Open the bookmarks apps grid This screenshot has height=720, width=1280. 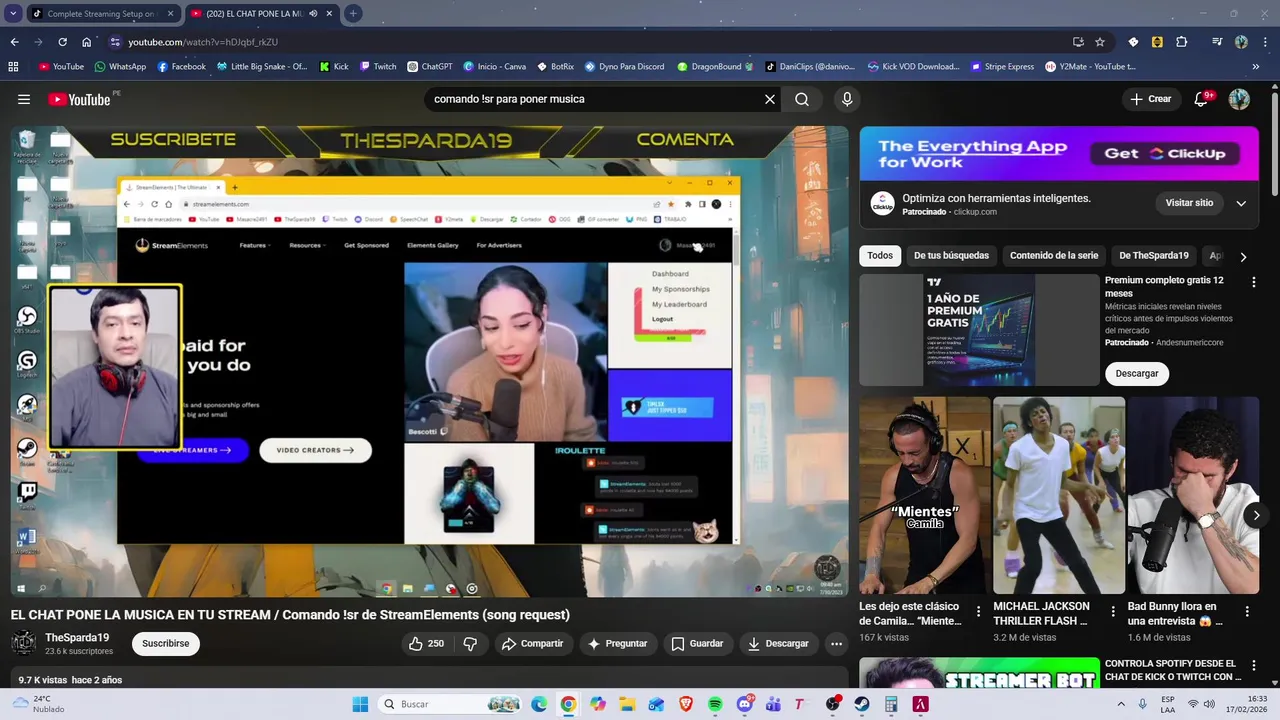click(x=13, y=67)
